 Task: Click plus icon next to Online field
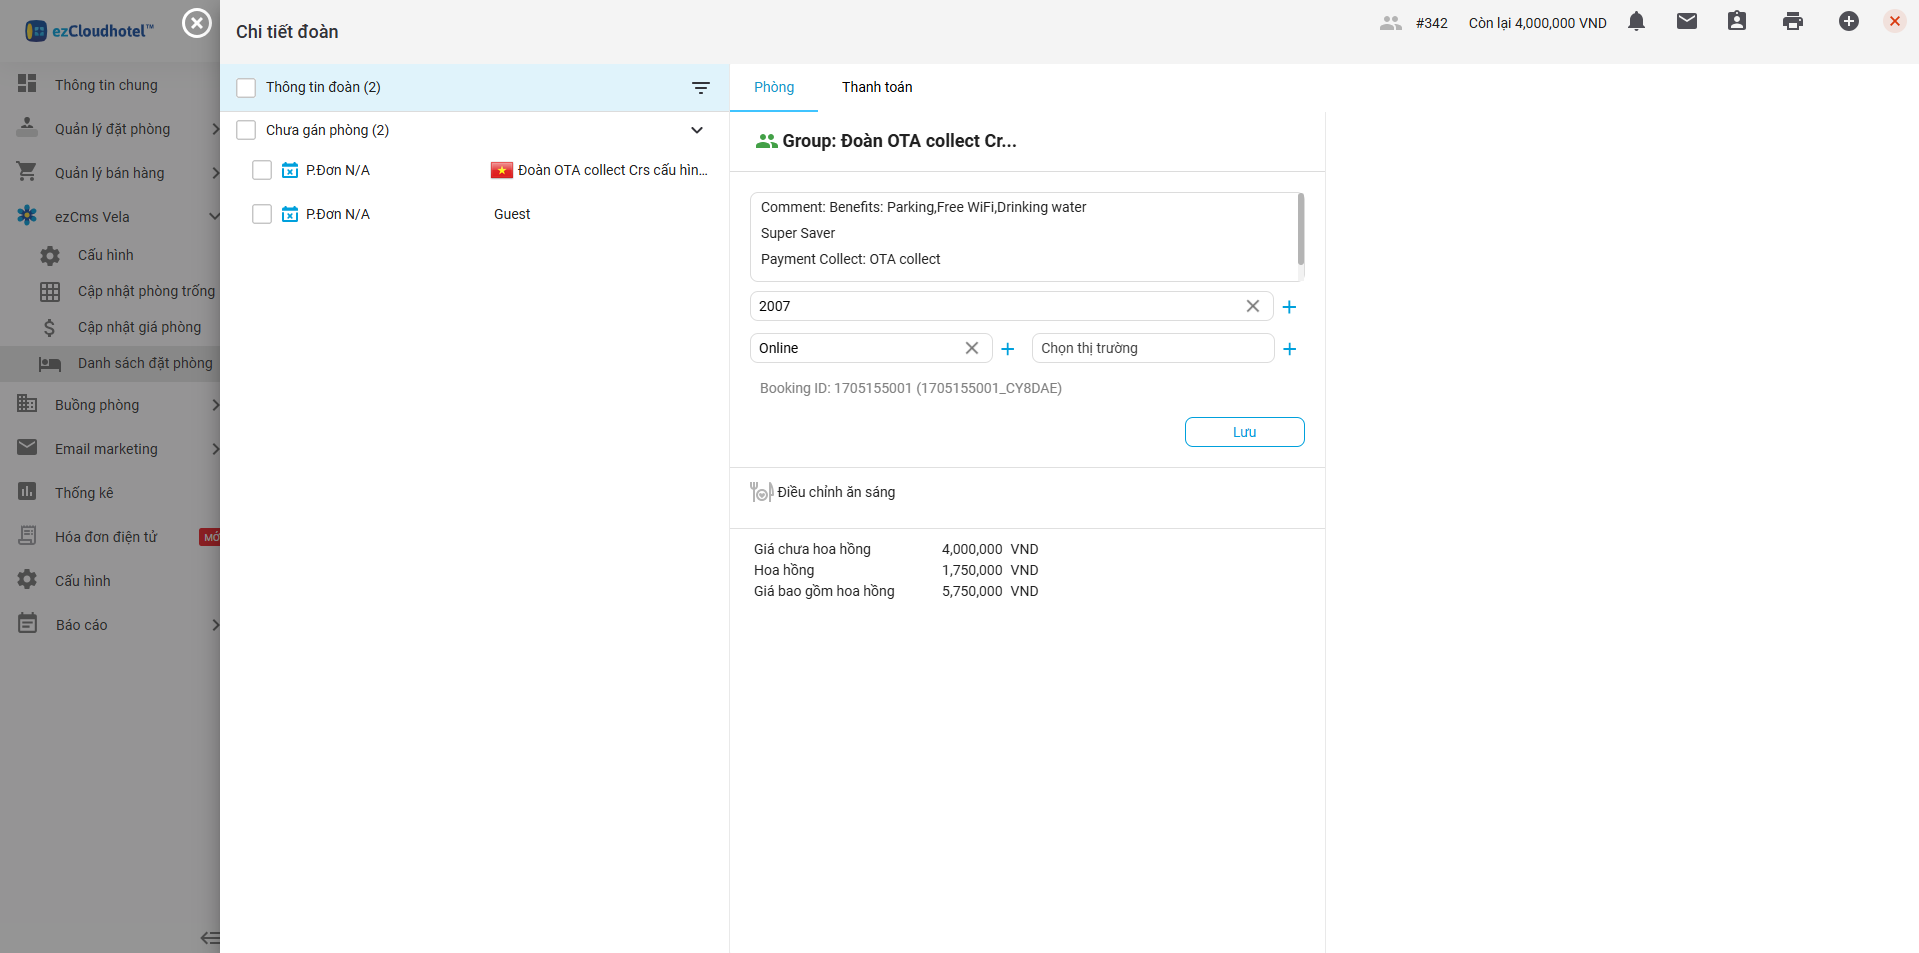[1008, 349]
